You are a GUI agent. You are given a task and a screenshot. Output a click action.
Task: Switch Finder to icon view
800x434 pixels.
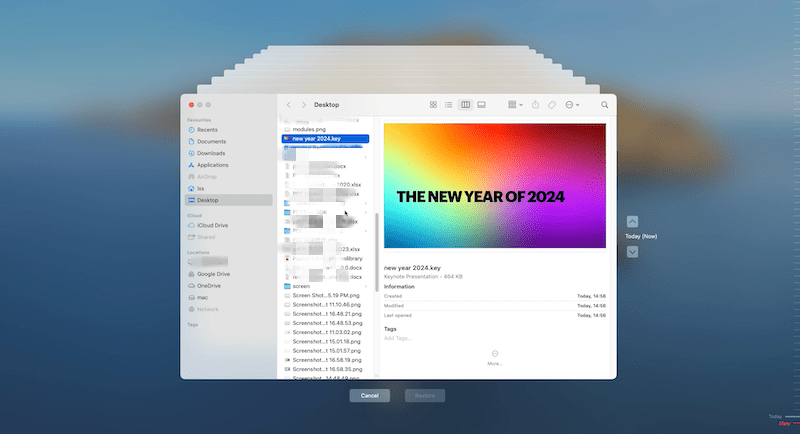[x=433, y=104]
